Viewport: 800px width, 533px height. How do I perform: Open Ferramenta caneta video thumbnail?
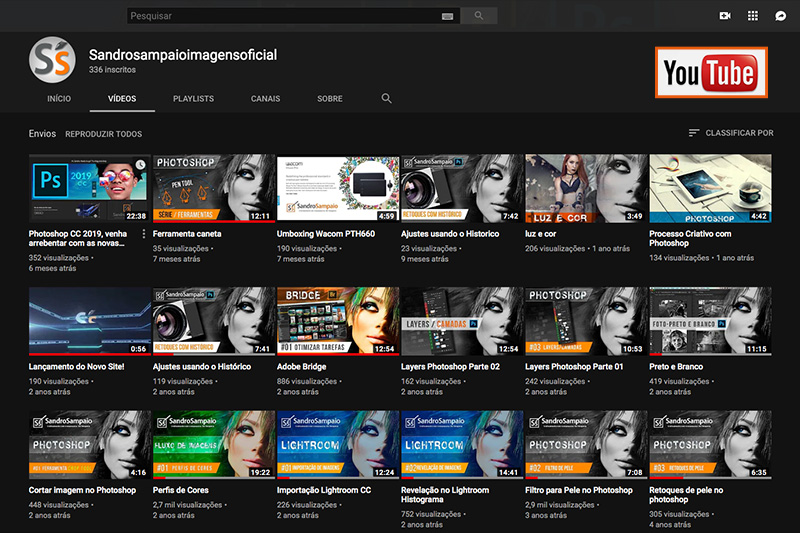click(x=214, y=188)
